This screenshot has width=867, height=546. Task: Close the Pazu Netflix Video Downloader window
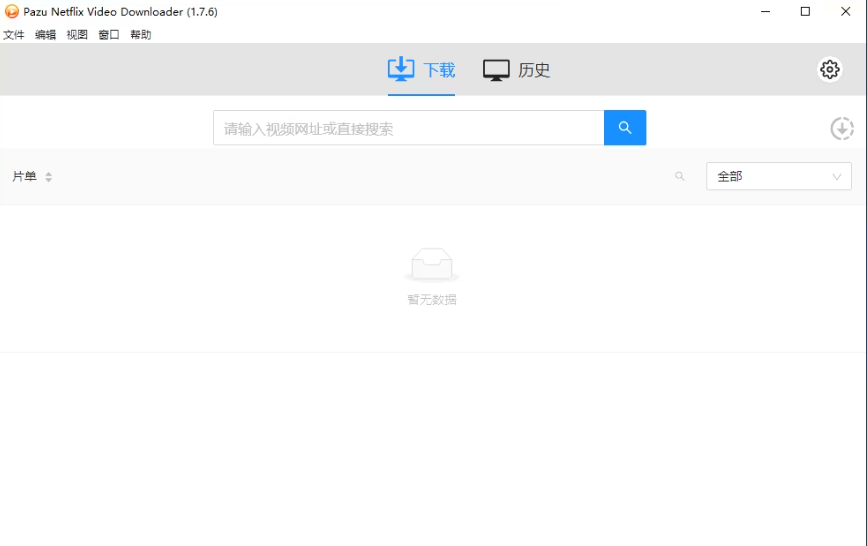[x=845, y=12]
